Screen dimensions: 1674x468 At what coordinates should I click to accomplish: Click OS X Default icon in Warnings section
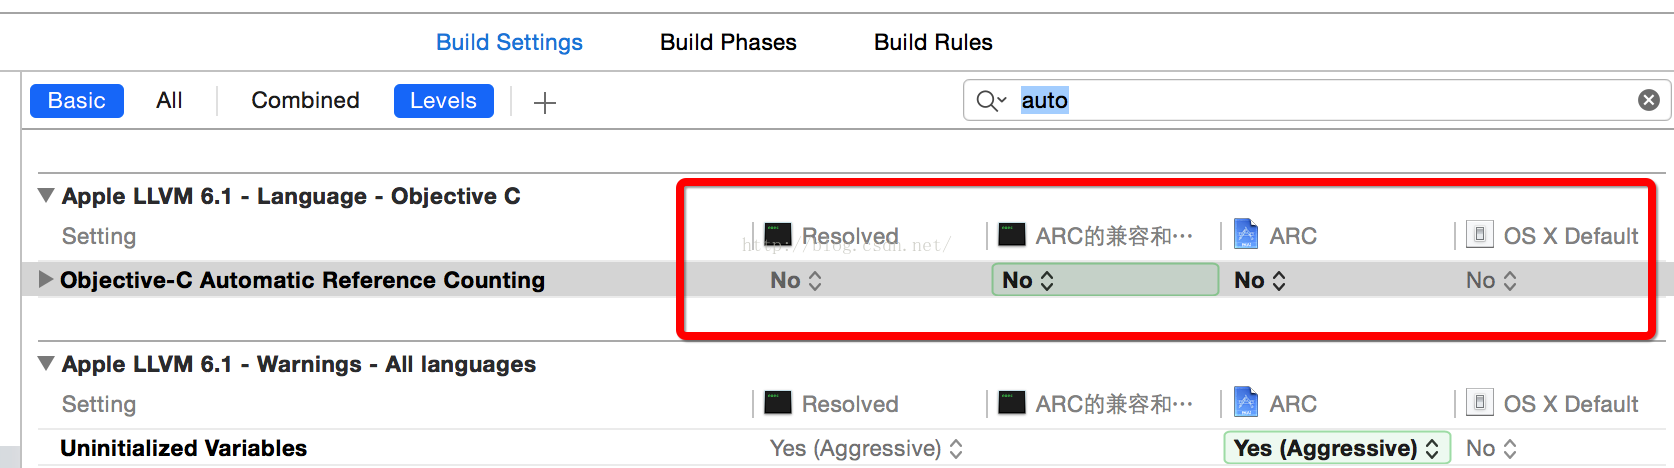[1479, 402]
